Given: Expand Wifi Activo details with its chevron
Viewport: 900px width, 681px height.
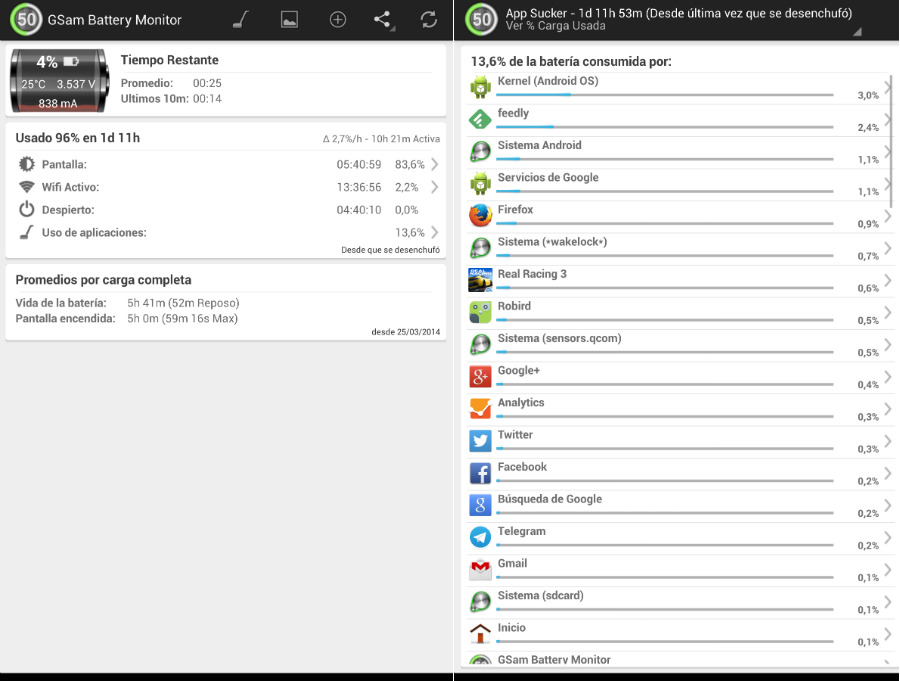Looking at the screenshot, I should coord(435,187).
